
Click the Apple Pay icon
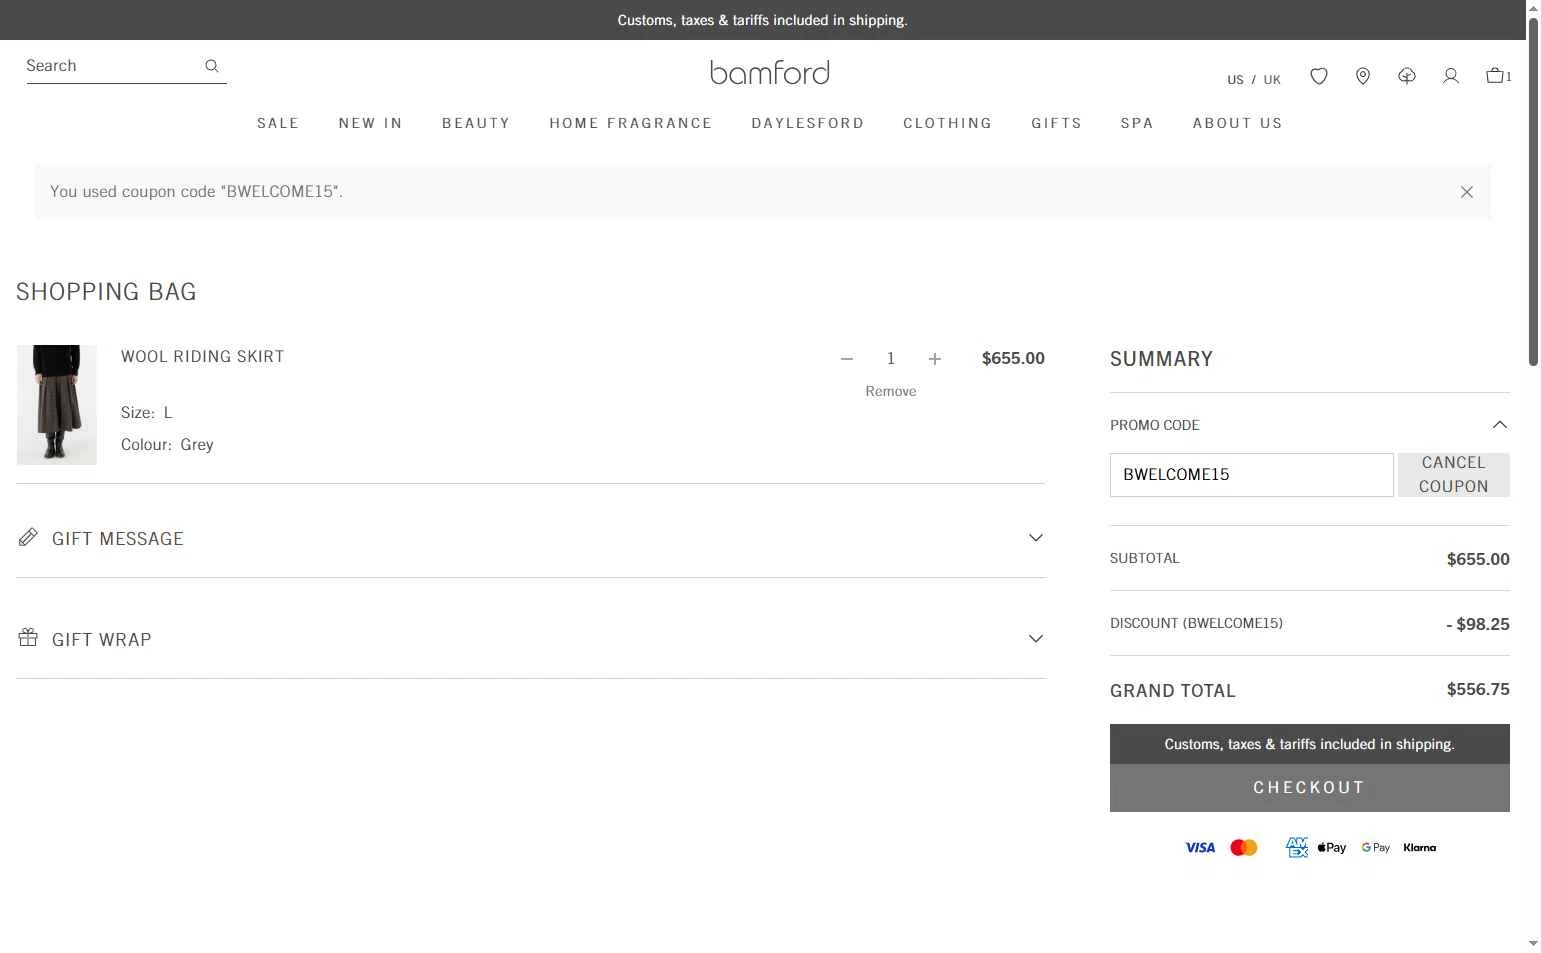1332,848
